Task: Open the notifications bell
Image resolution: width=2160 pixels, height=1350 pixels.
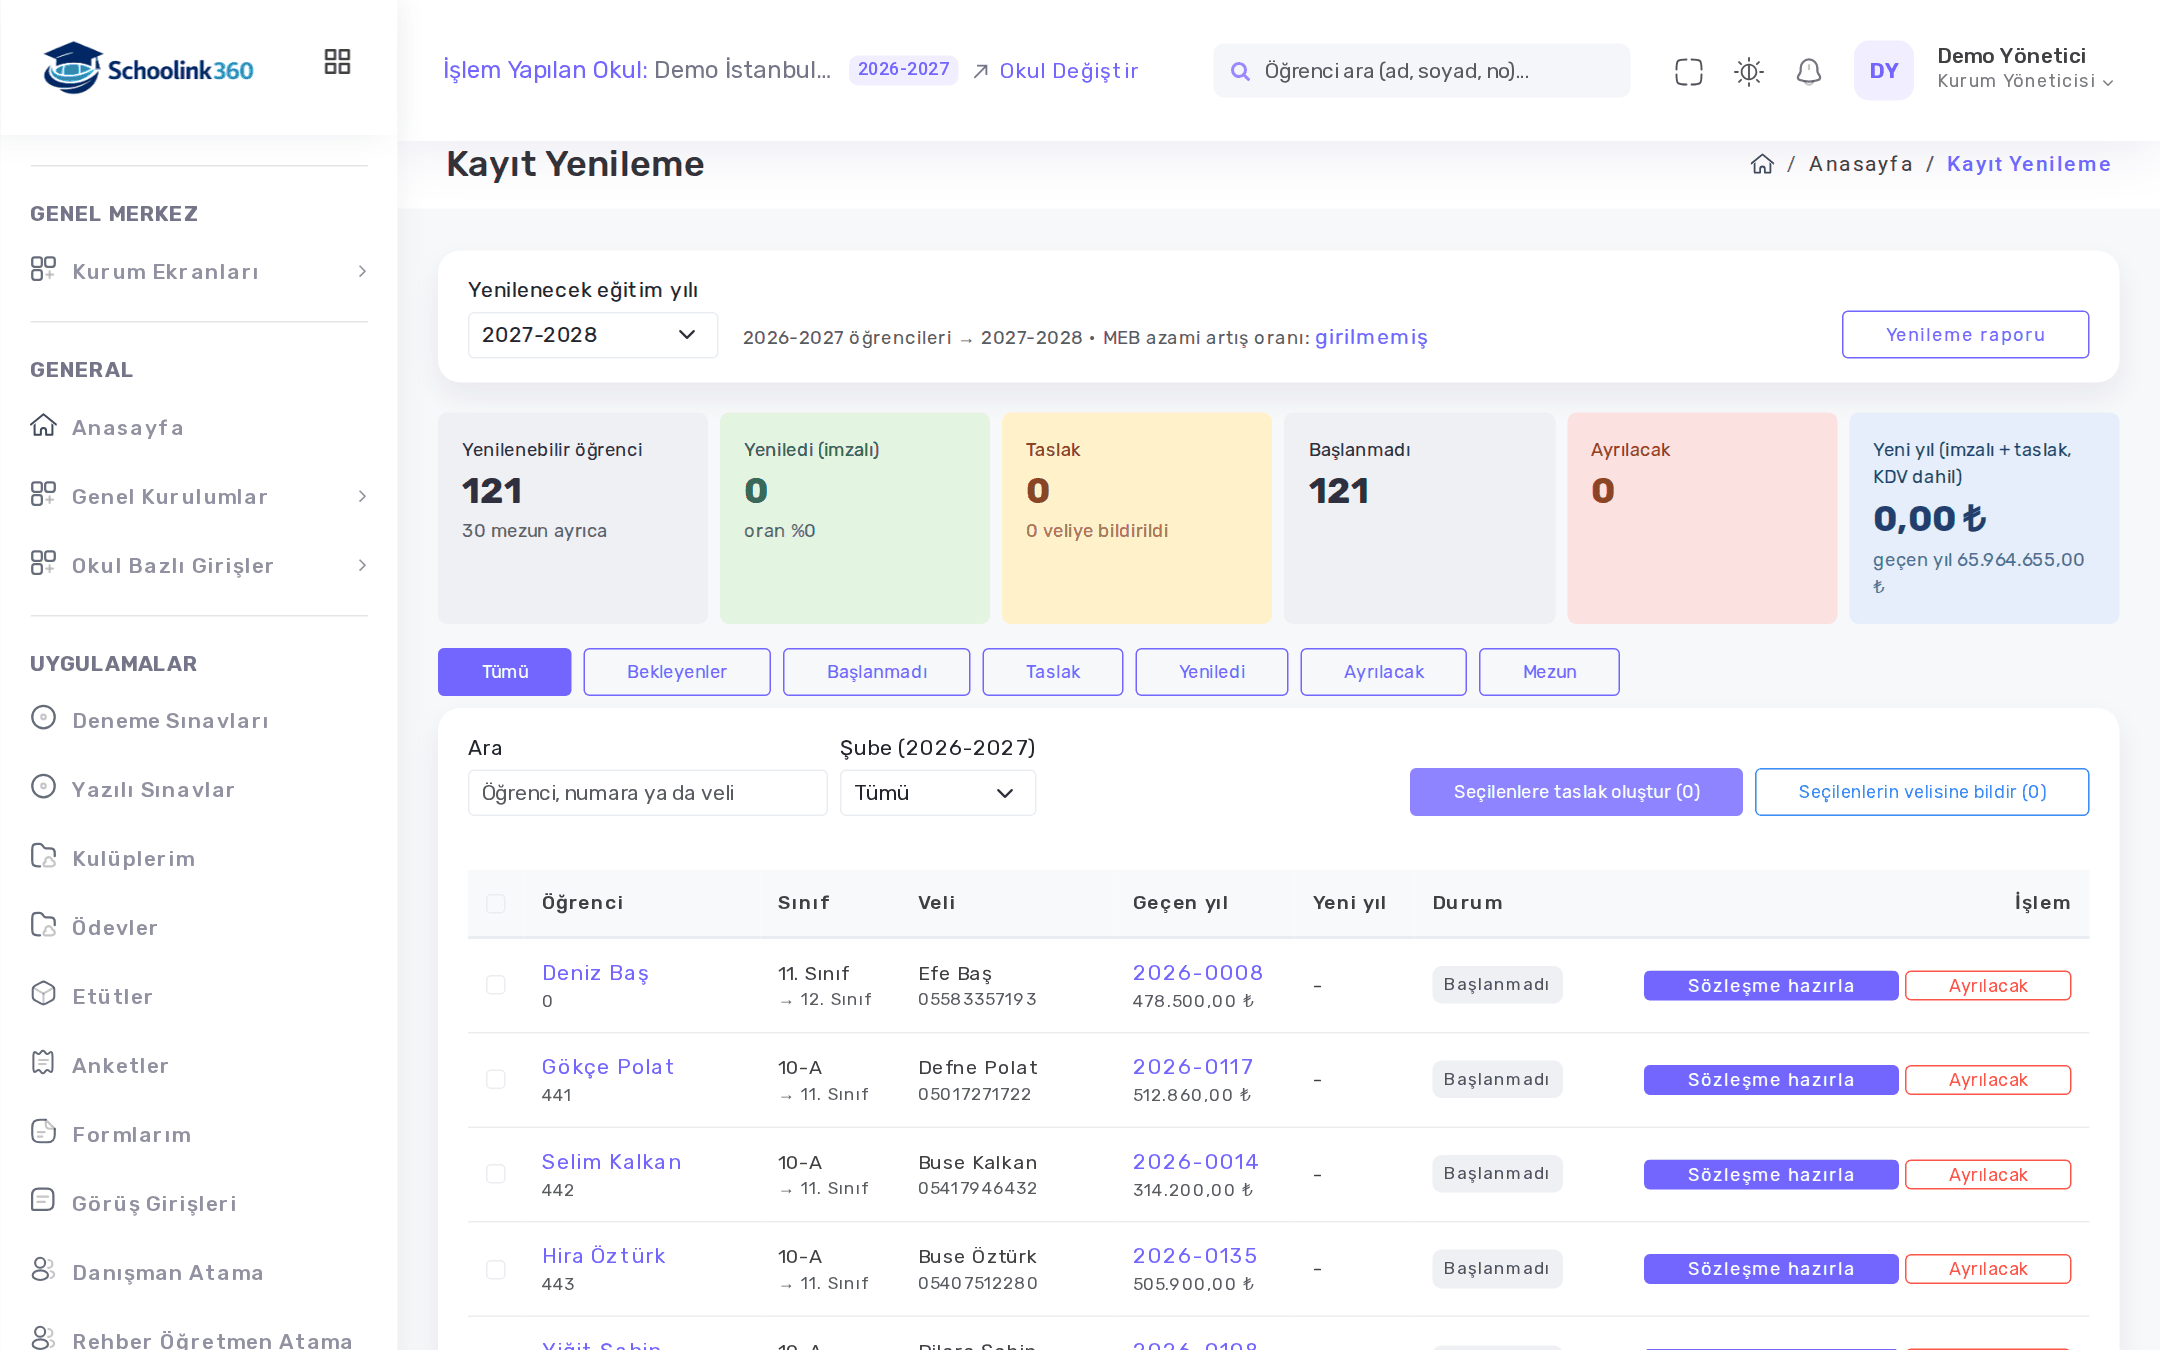Action: pos(1808,71)
